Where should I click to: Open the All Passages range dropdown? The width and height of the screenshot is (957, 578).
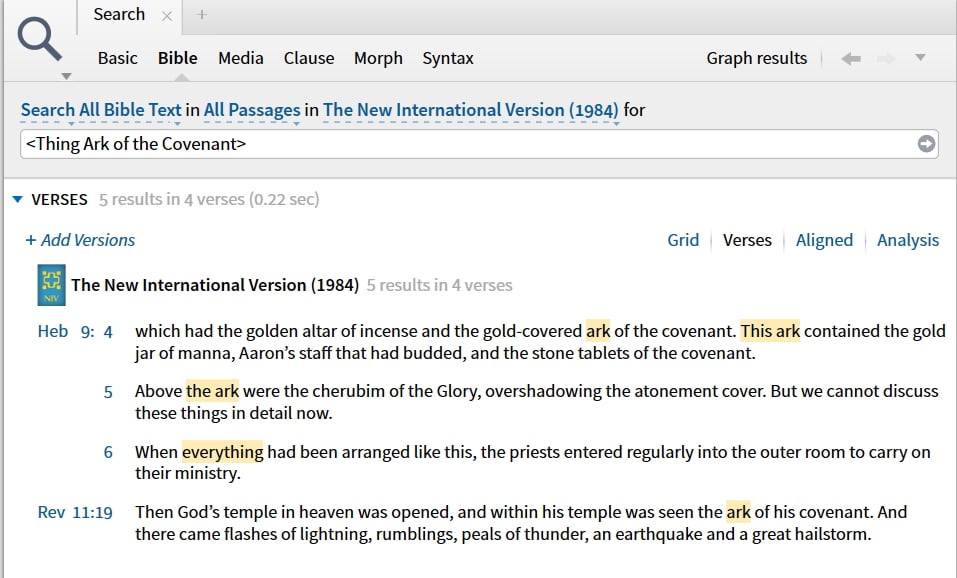(252, 110)
